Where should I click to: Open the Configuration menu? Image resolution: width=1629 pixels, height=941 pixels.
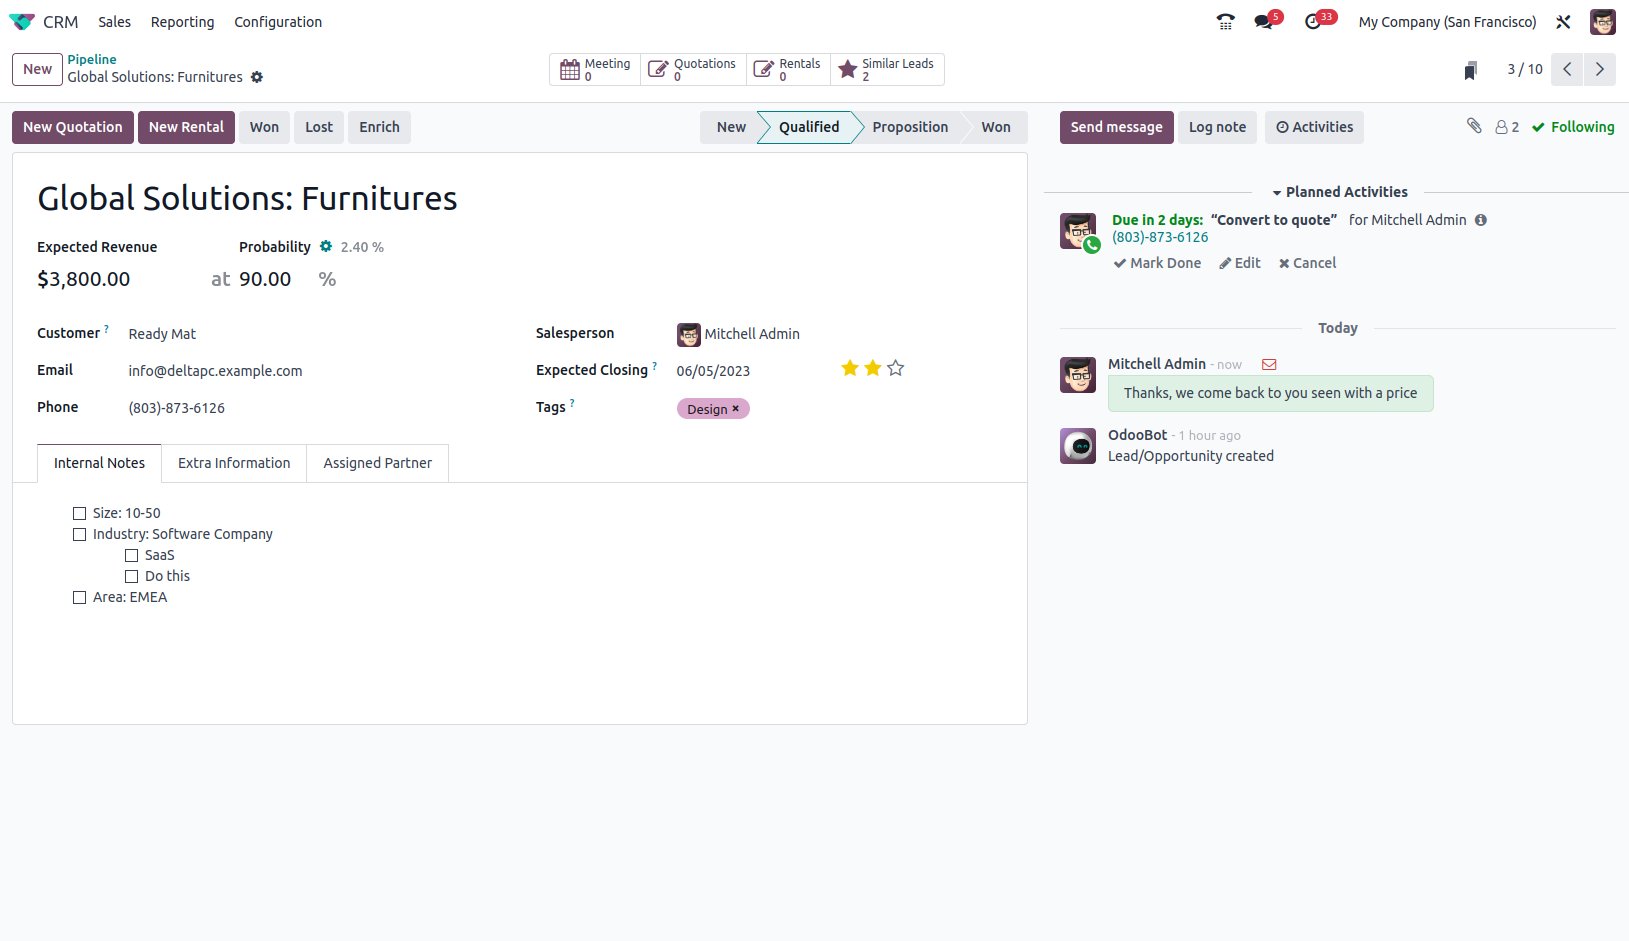278,22
